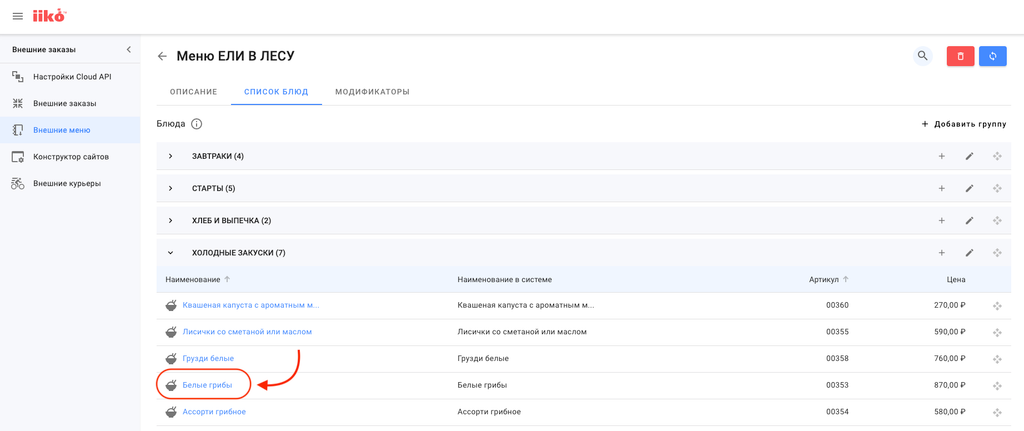Edit the ЗАВТРАКИ group with pencil

point(969,156)
